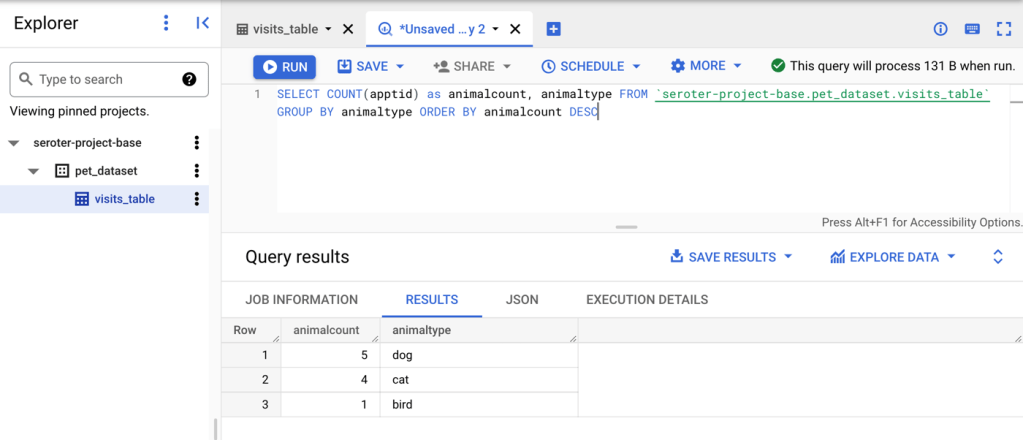Click the search help question icon

click(189, 80)
